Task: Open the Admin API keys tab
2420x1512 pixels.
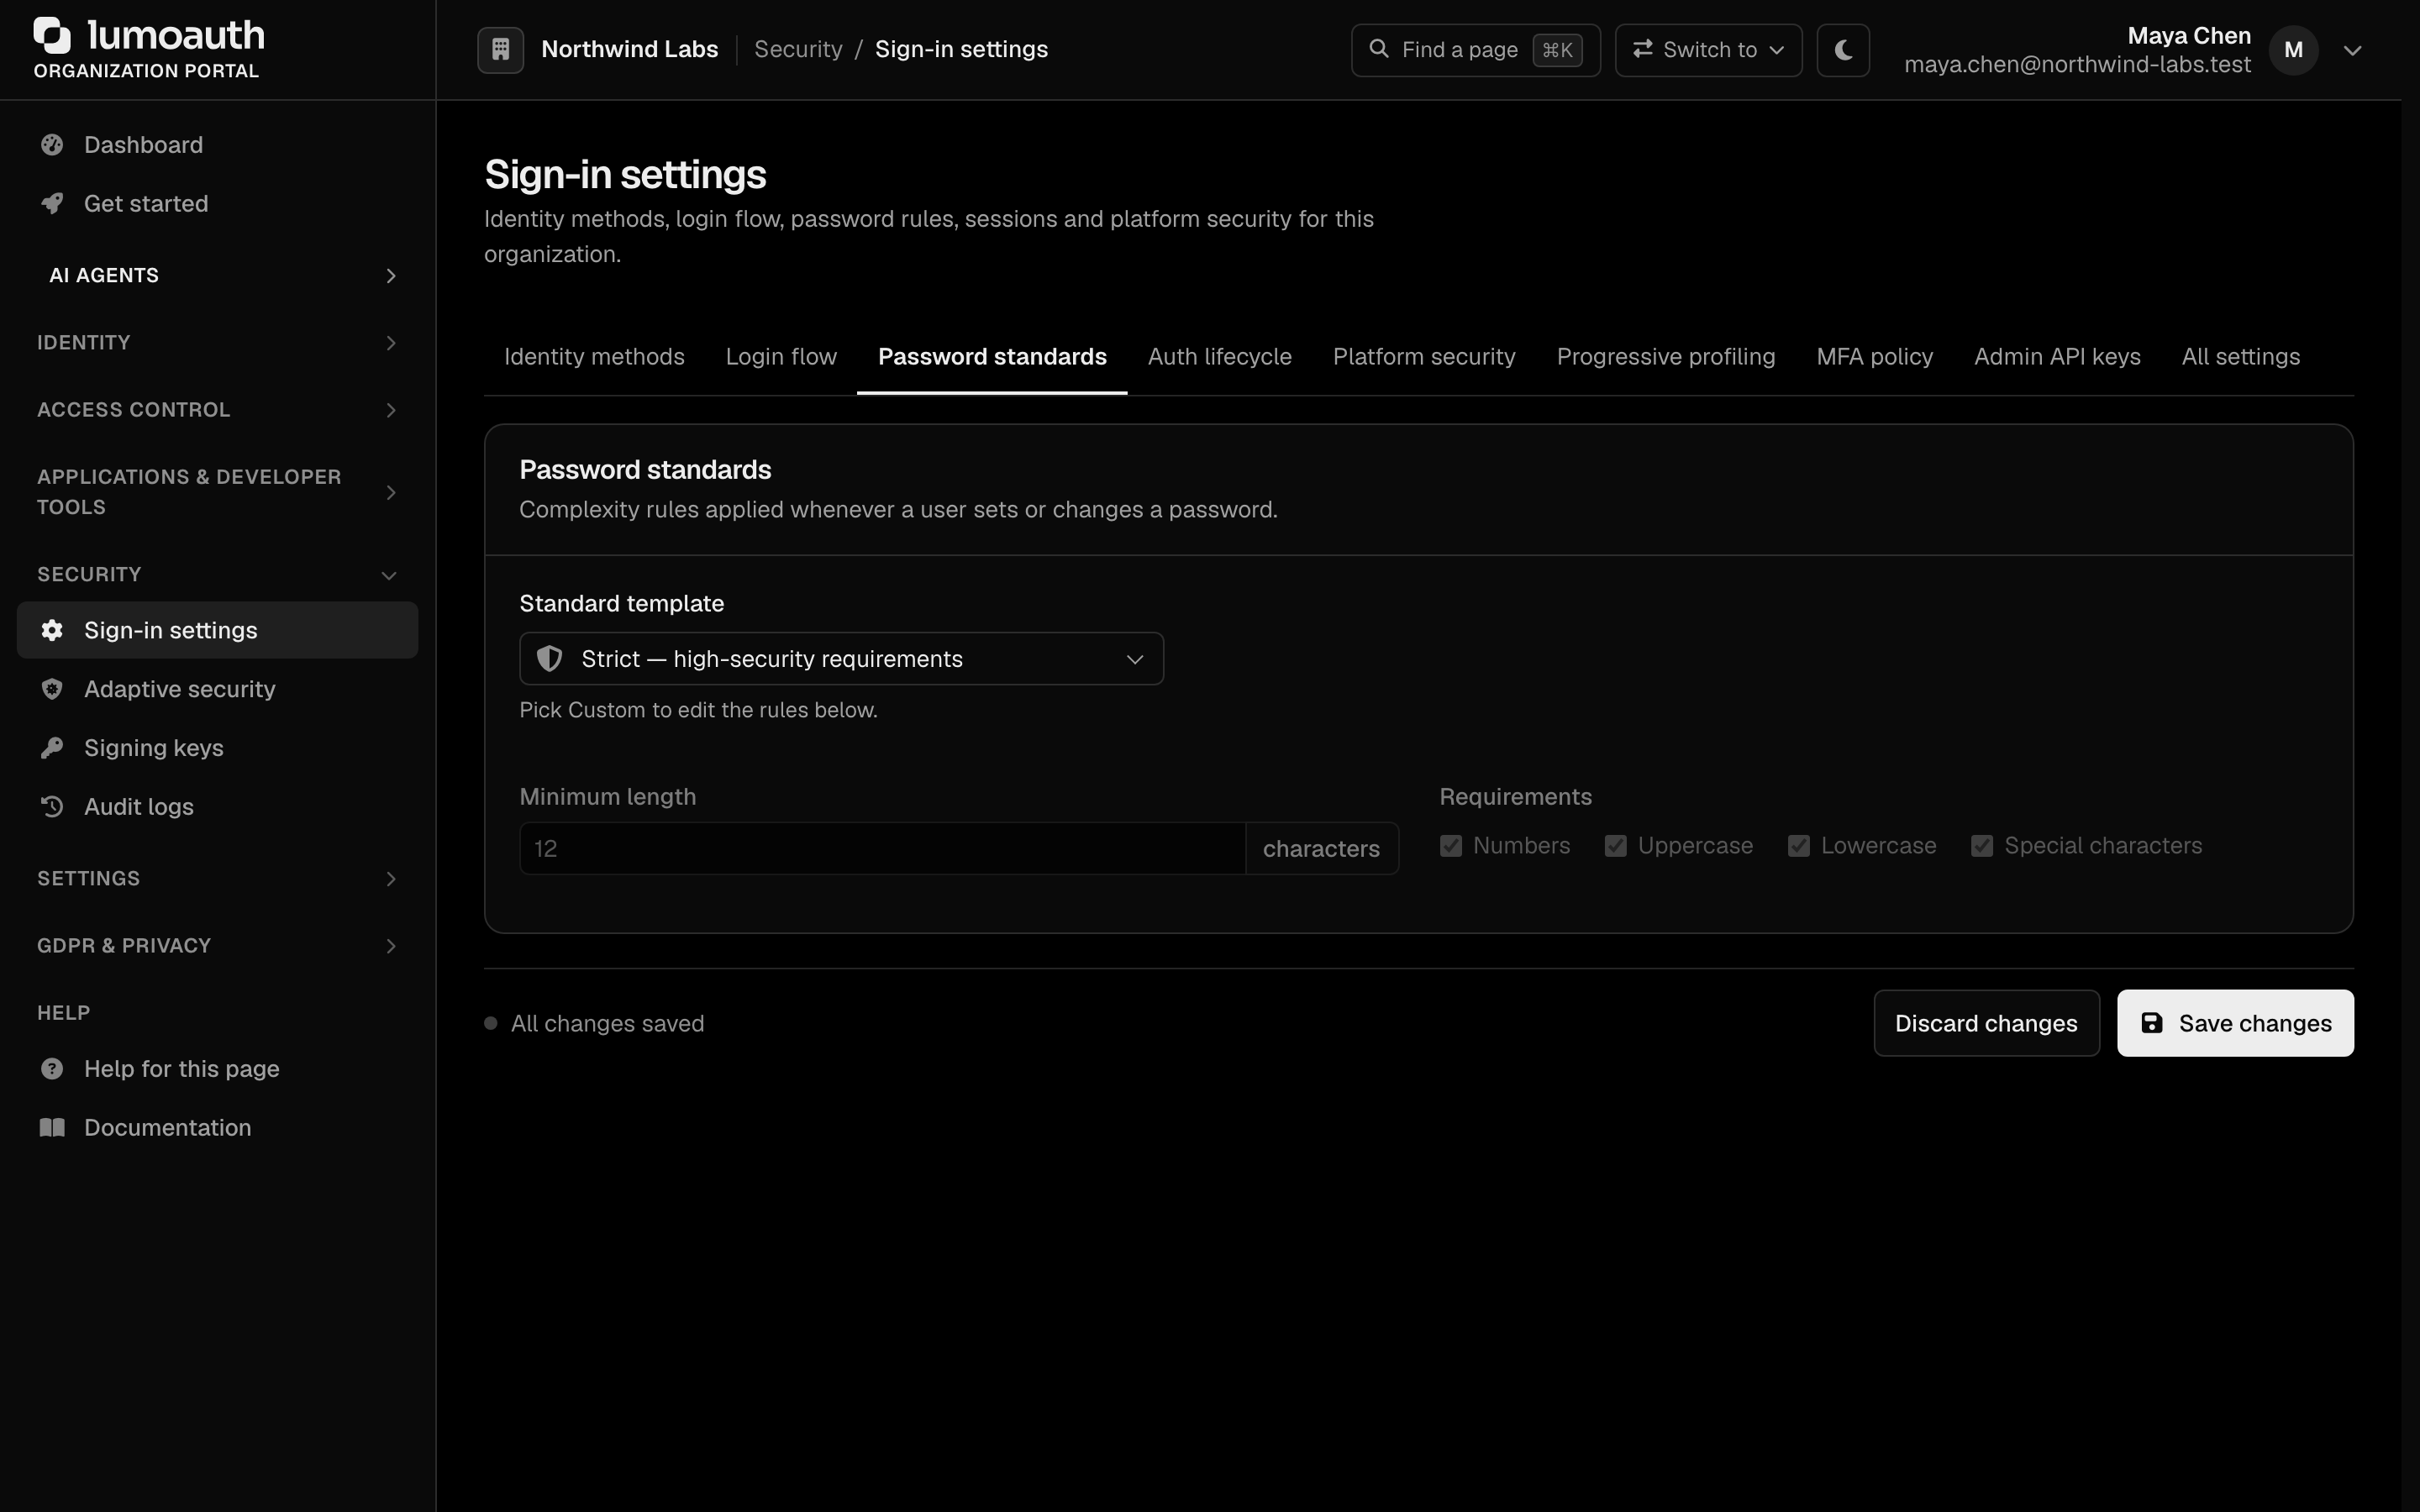Action: [2057, 357]
